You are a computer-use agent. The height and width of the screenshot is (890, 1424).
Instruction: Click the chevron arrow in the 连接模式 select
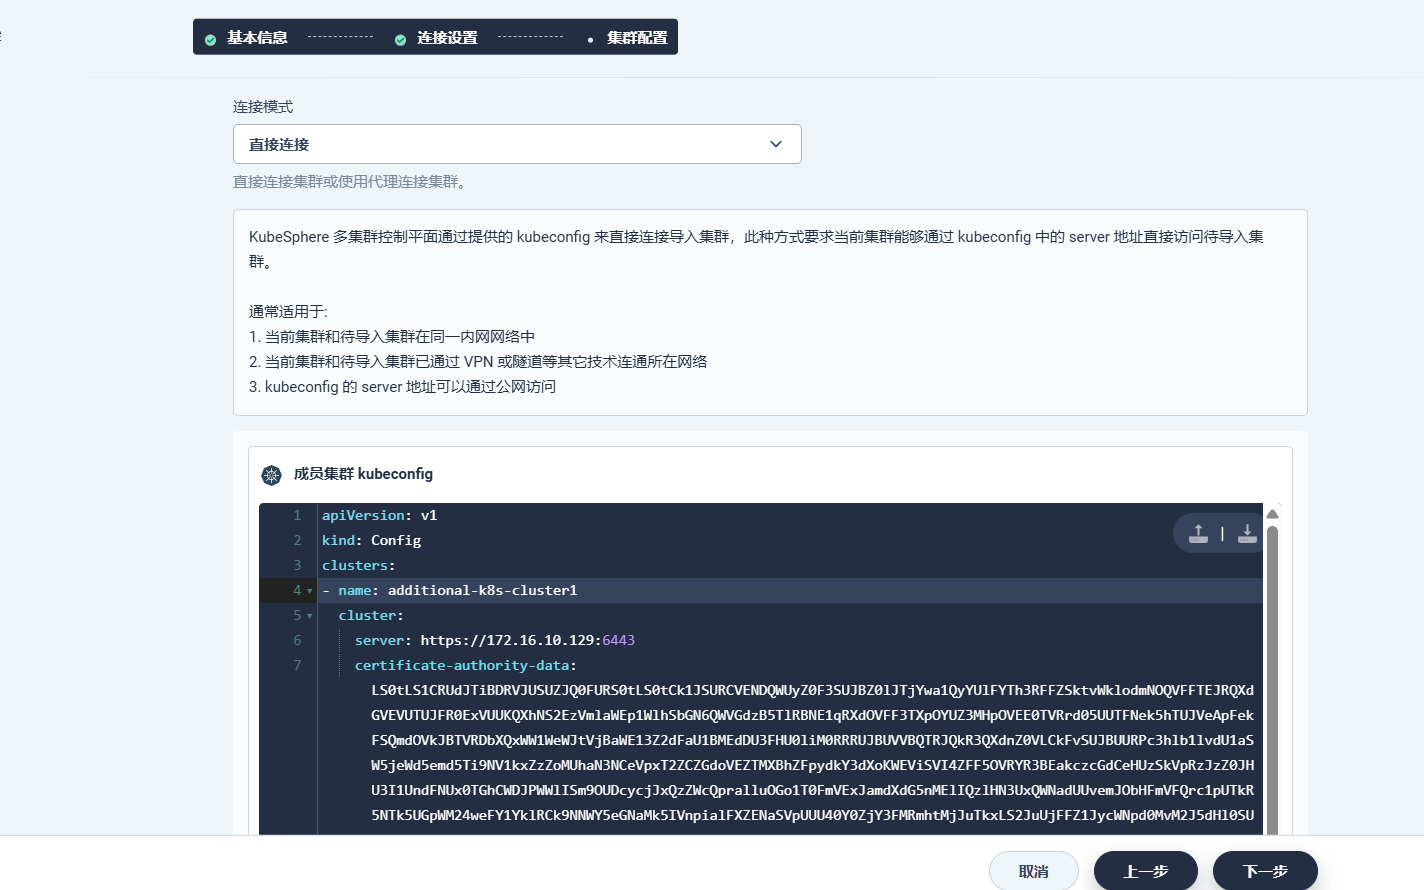click(776, 144)
